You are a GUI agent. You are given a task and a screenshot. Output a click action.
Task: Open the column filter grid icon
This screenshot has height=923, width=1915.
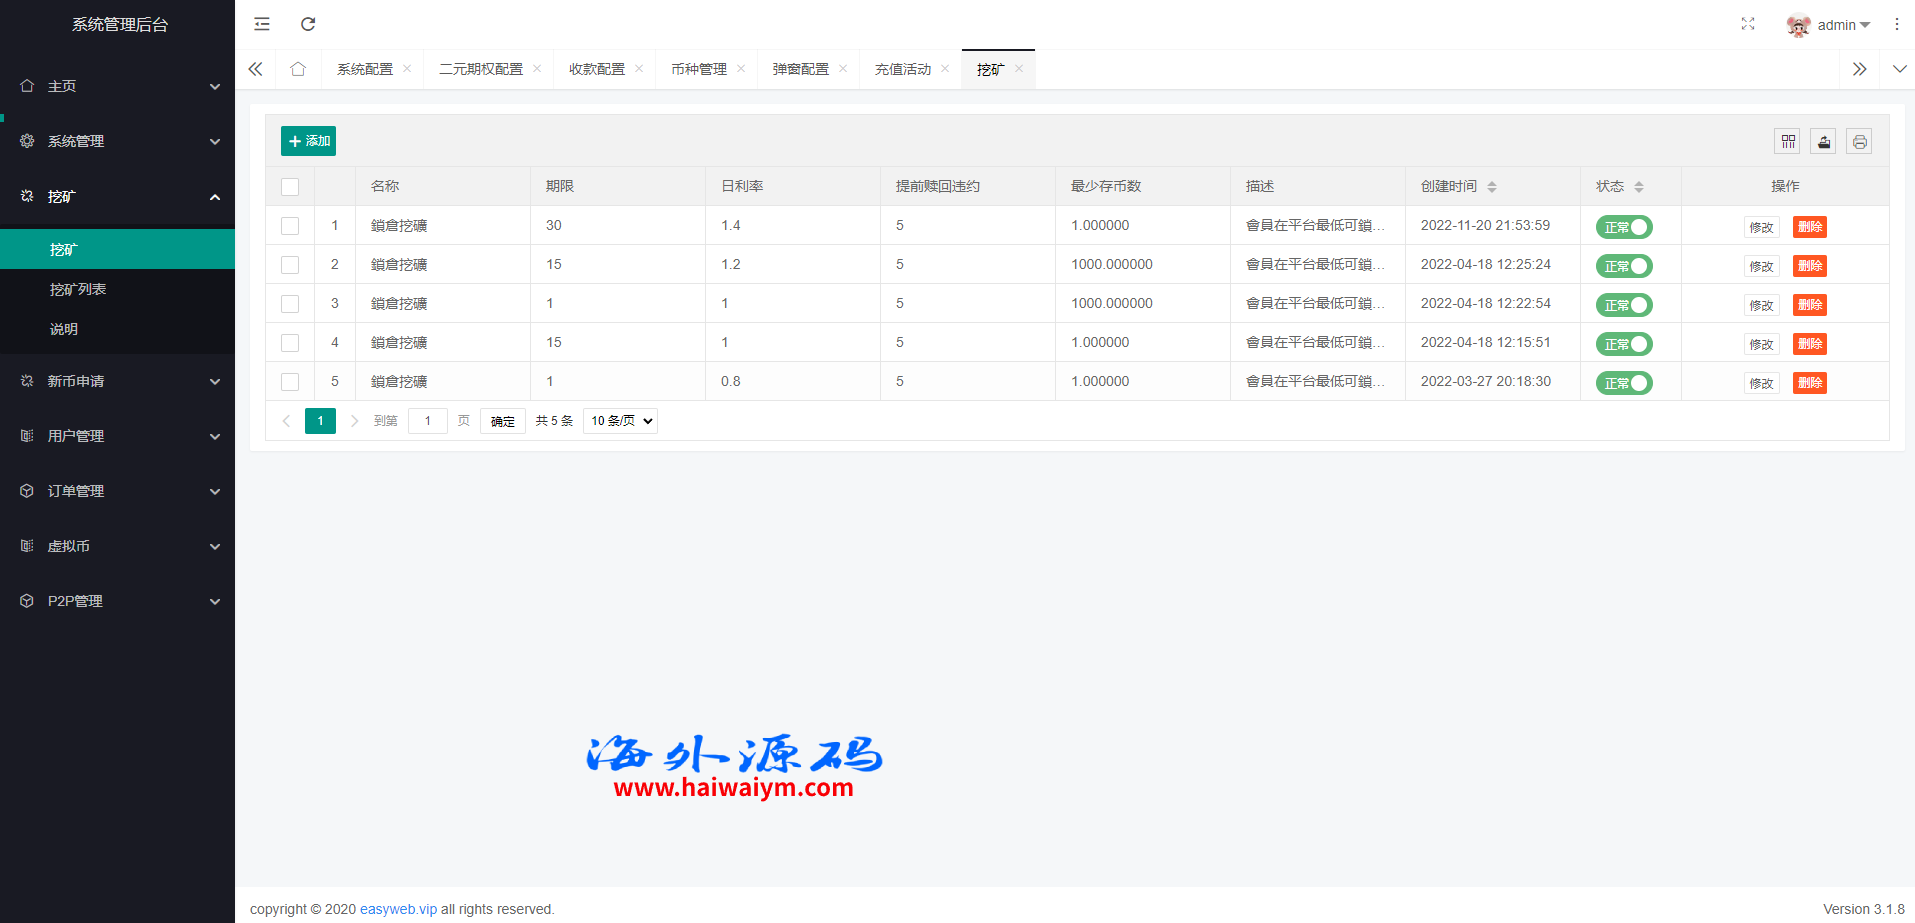1788,142
